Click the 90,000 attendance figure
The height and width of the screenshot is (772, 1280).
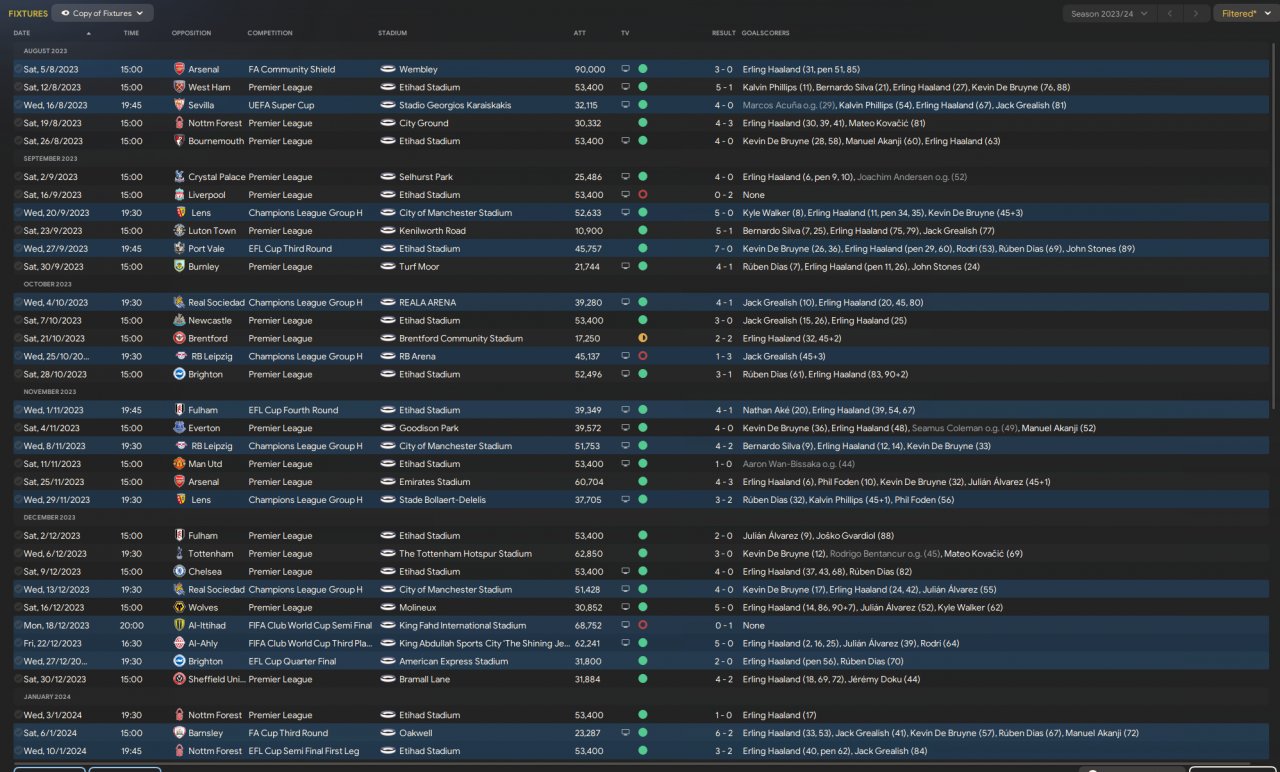(x=590, y=69)
